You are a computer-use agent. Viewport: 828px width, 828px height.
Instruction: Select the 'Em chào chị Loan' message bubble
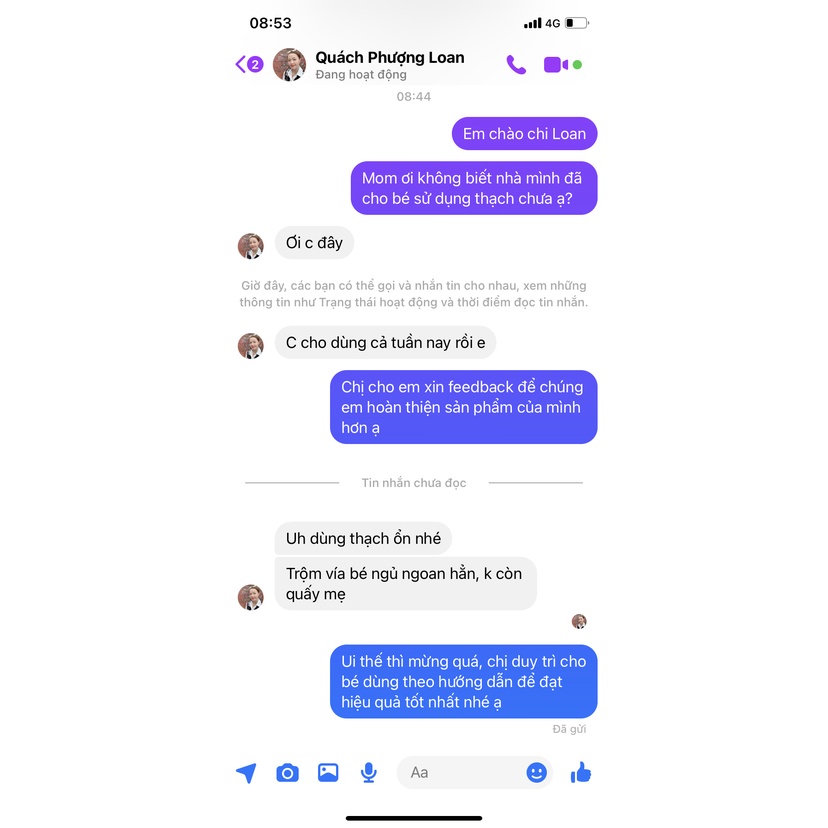pos(524,134)
